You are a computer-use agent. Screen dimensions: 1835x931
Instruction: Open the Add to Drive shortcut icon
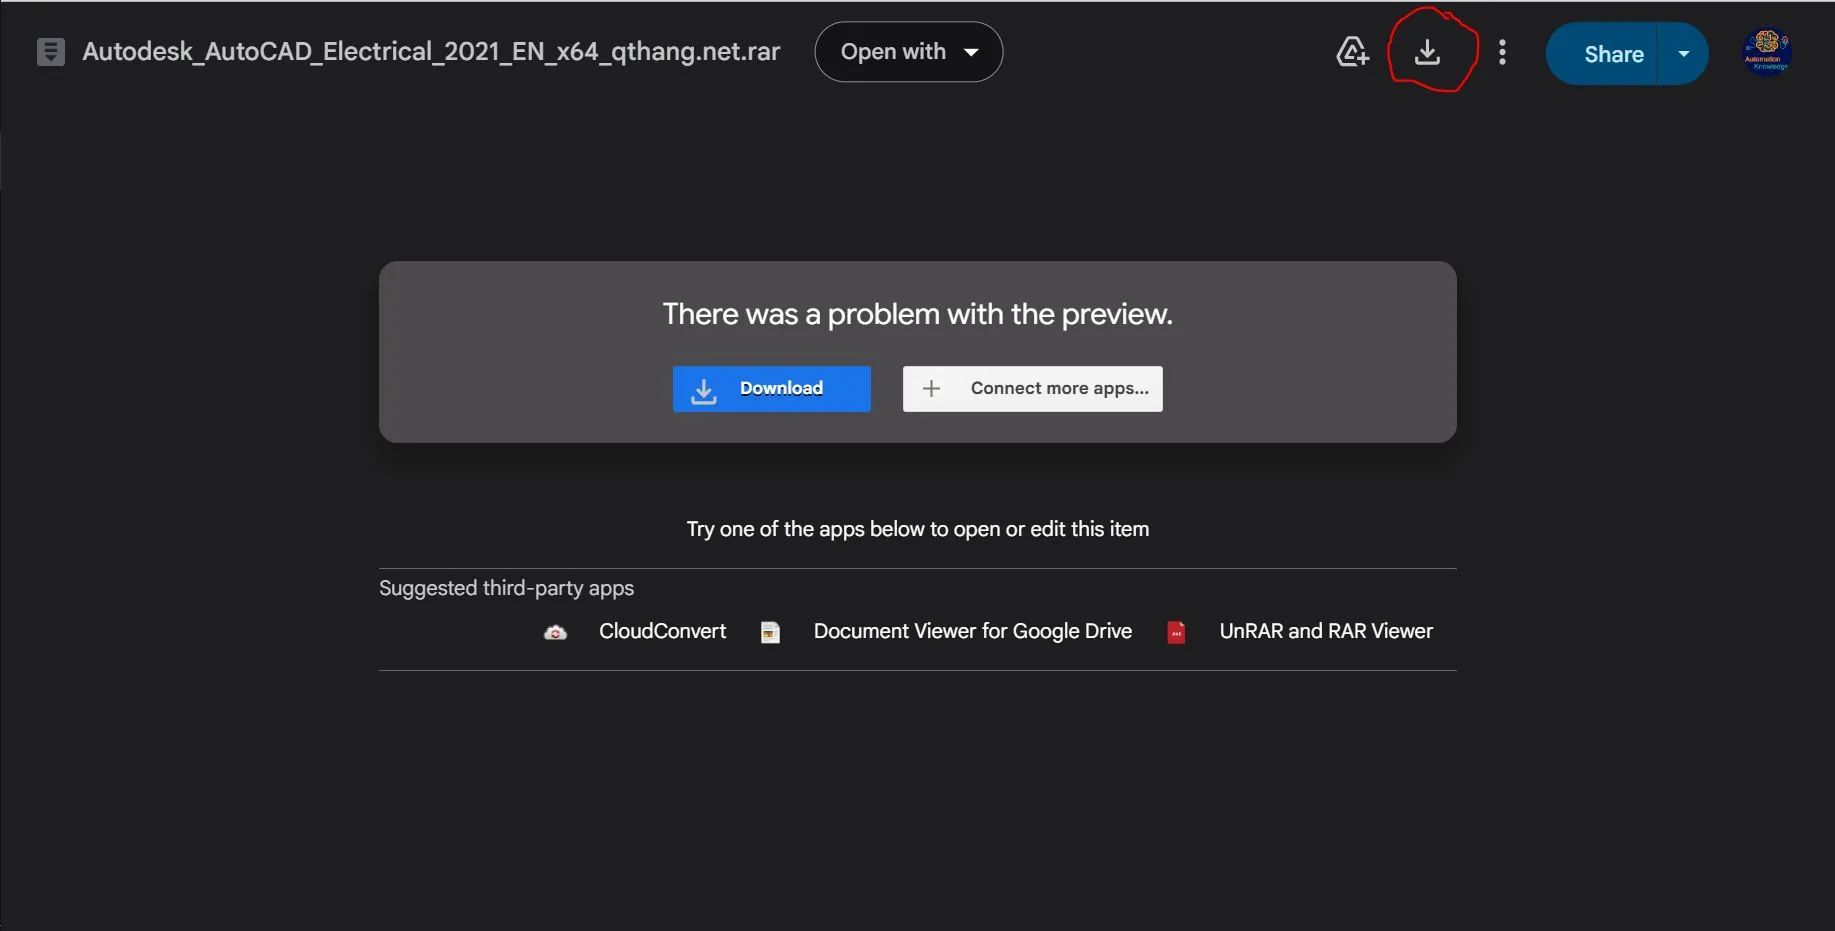click(1352, 51)
